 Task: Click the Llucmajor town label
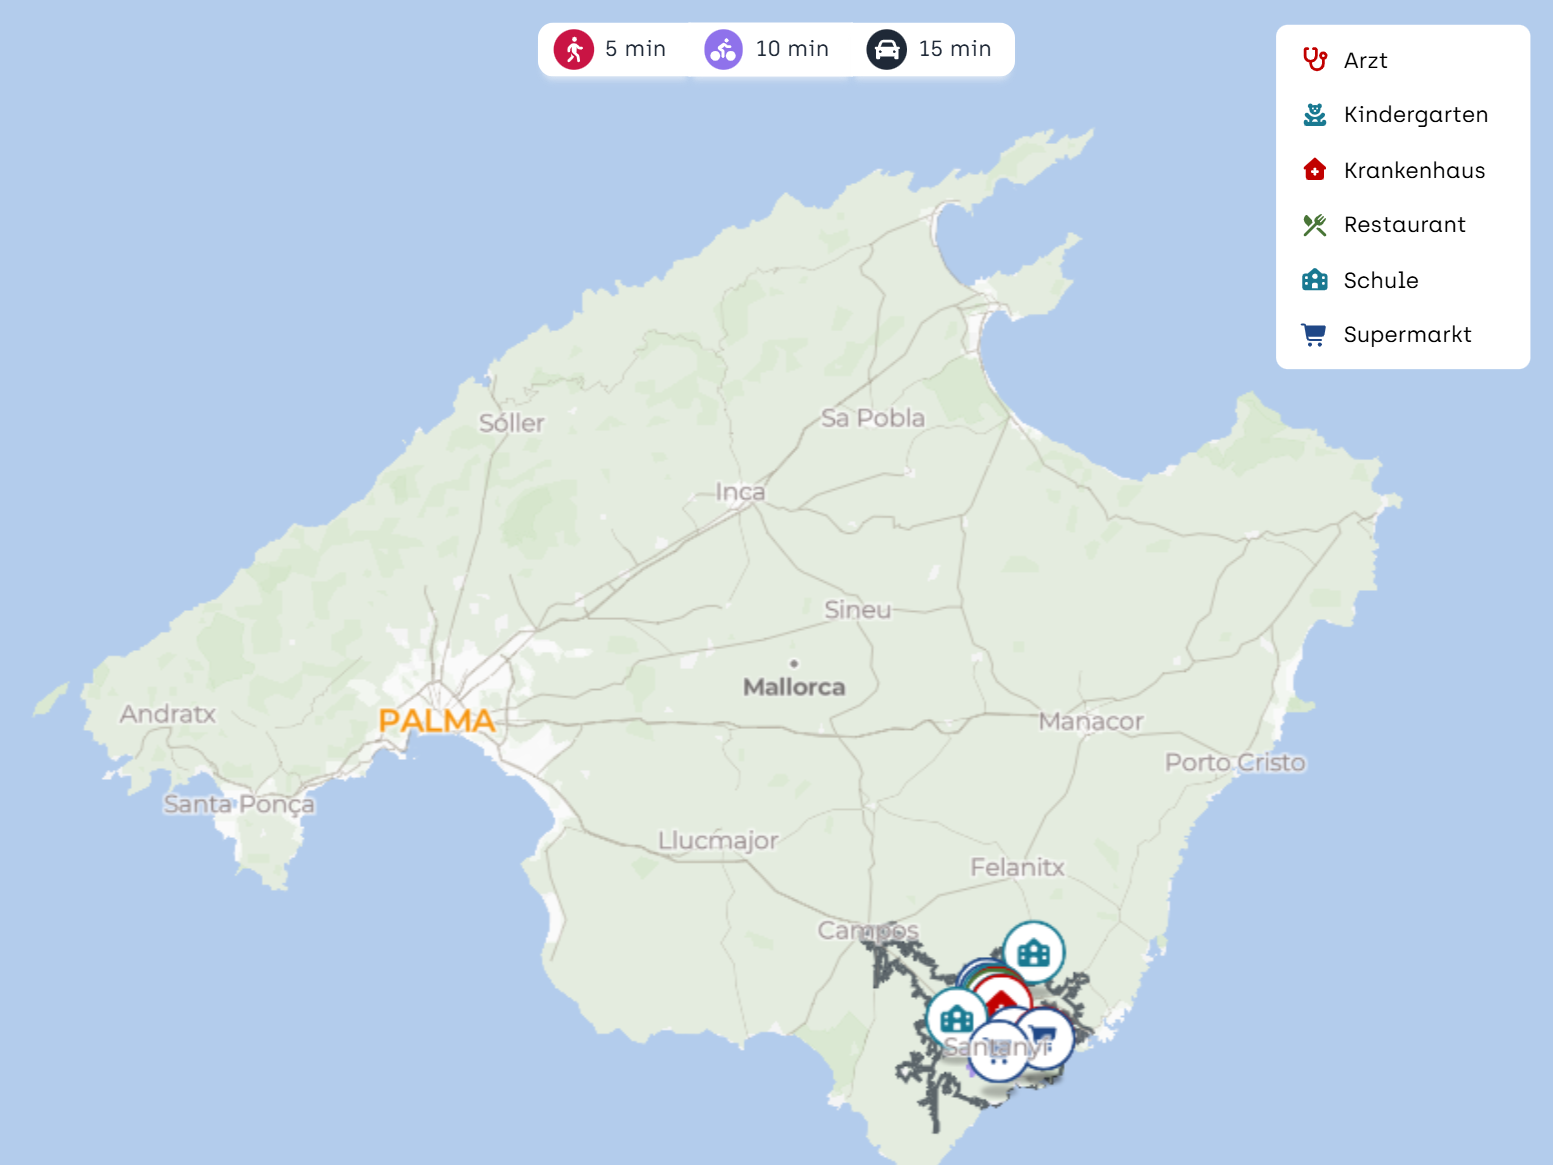717,841
